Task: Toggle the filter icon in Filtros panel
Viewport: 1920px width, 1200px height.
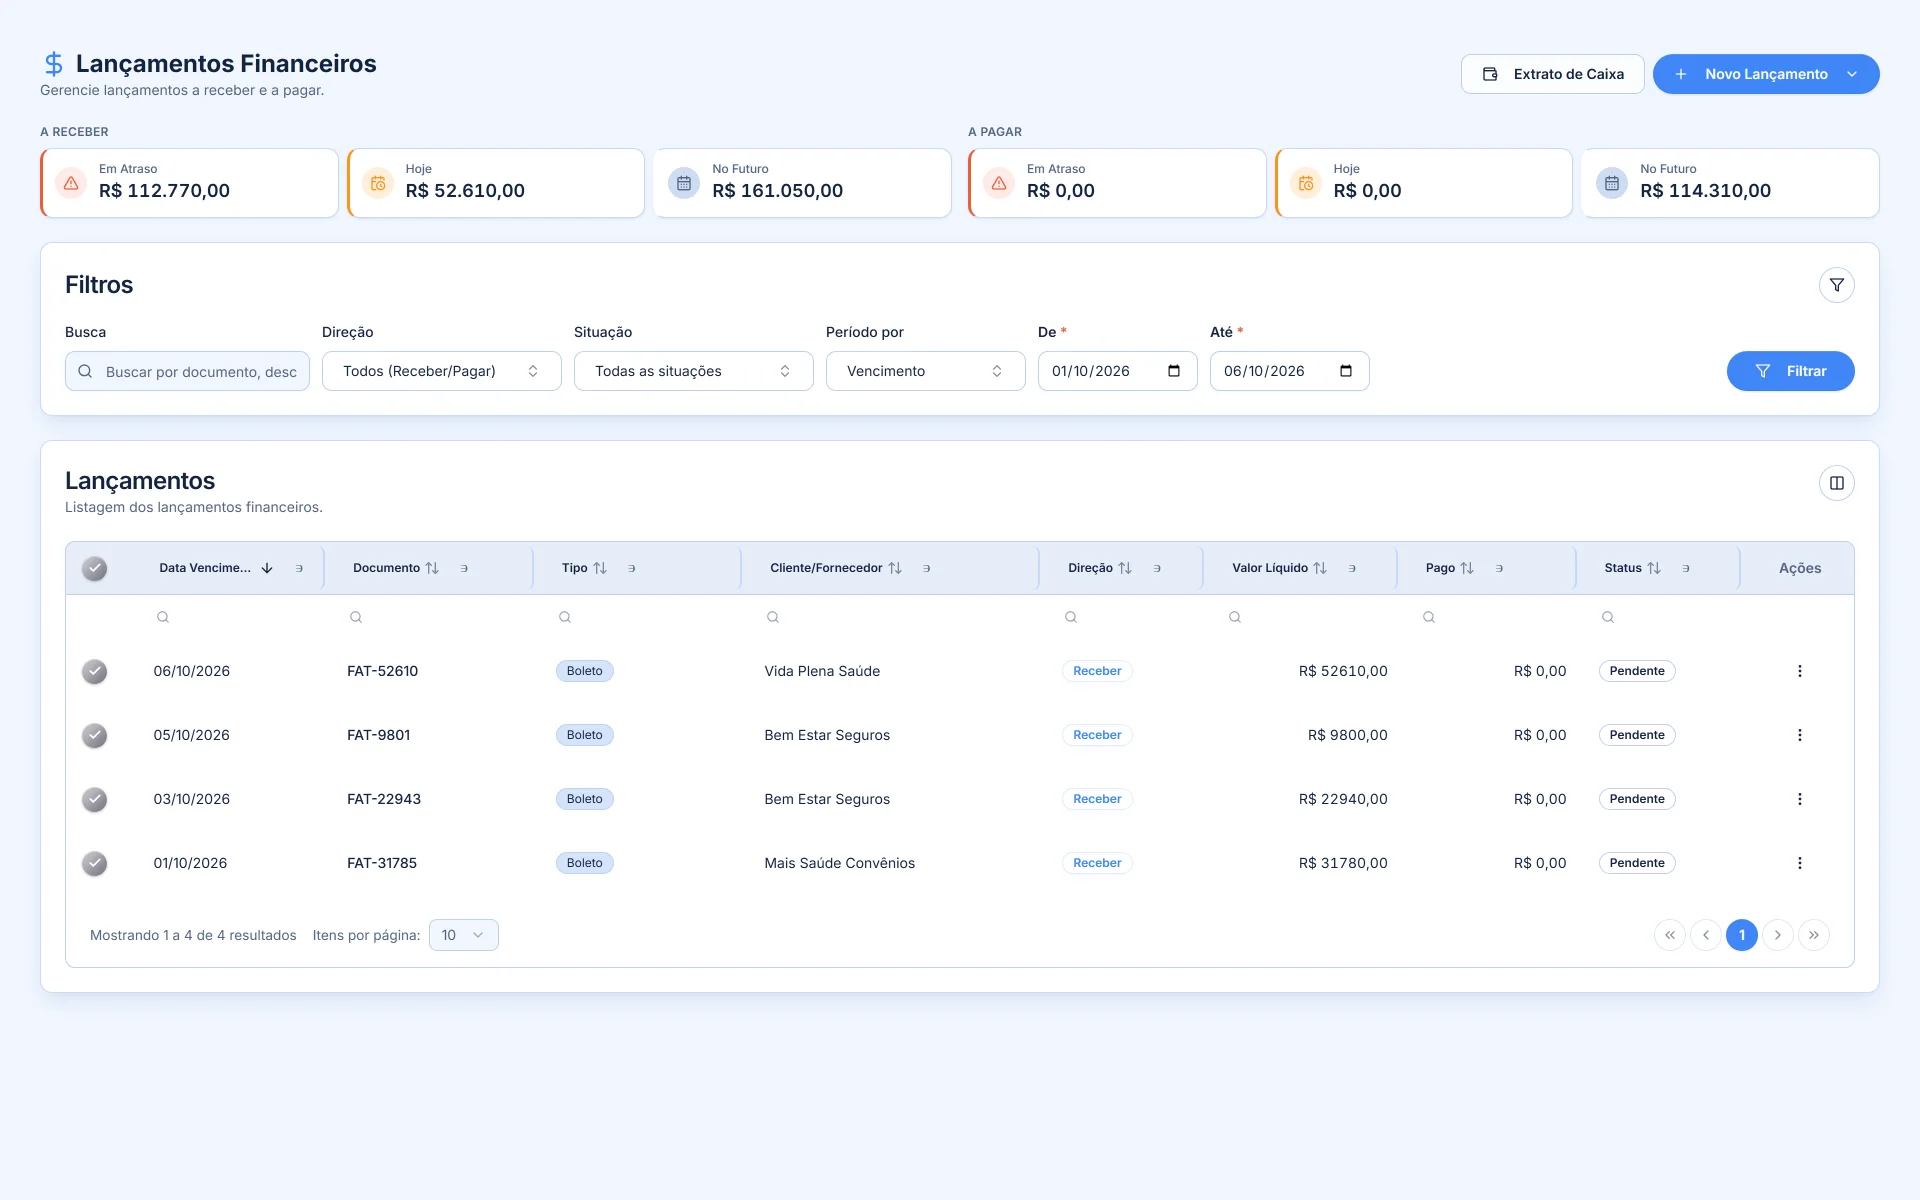Action: click(x=1836, y=285)
